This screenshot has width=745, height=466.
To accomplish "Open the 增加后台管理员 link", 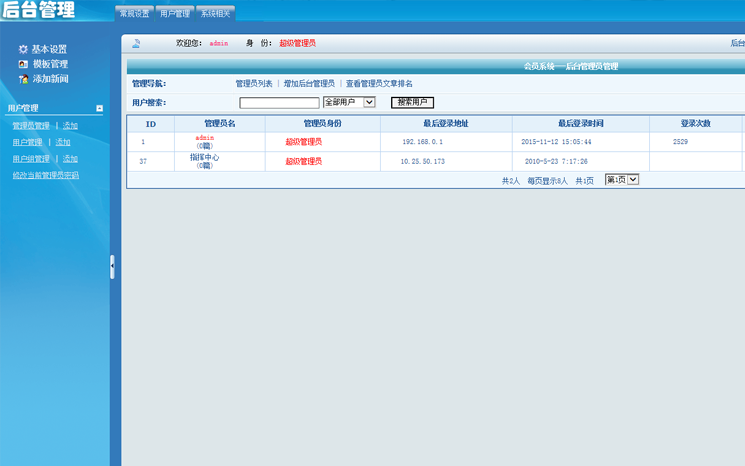I will click(x=309, y=84).
